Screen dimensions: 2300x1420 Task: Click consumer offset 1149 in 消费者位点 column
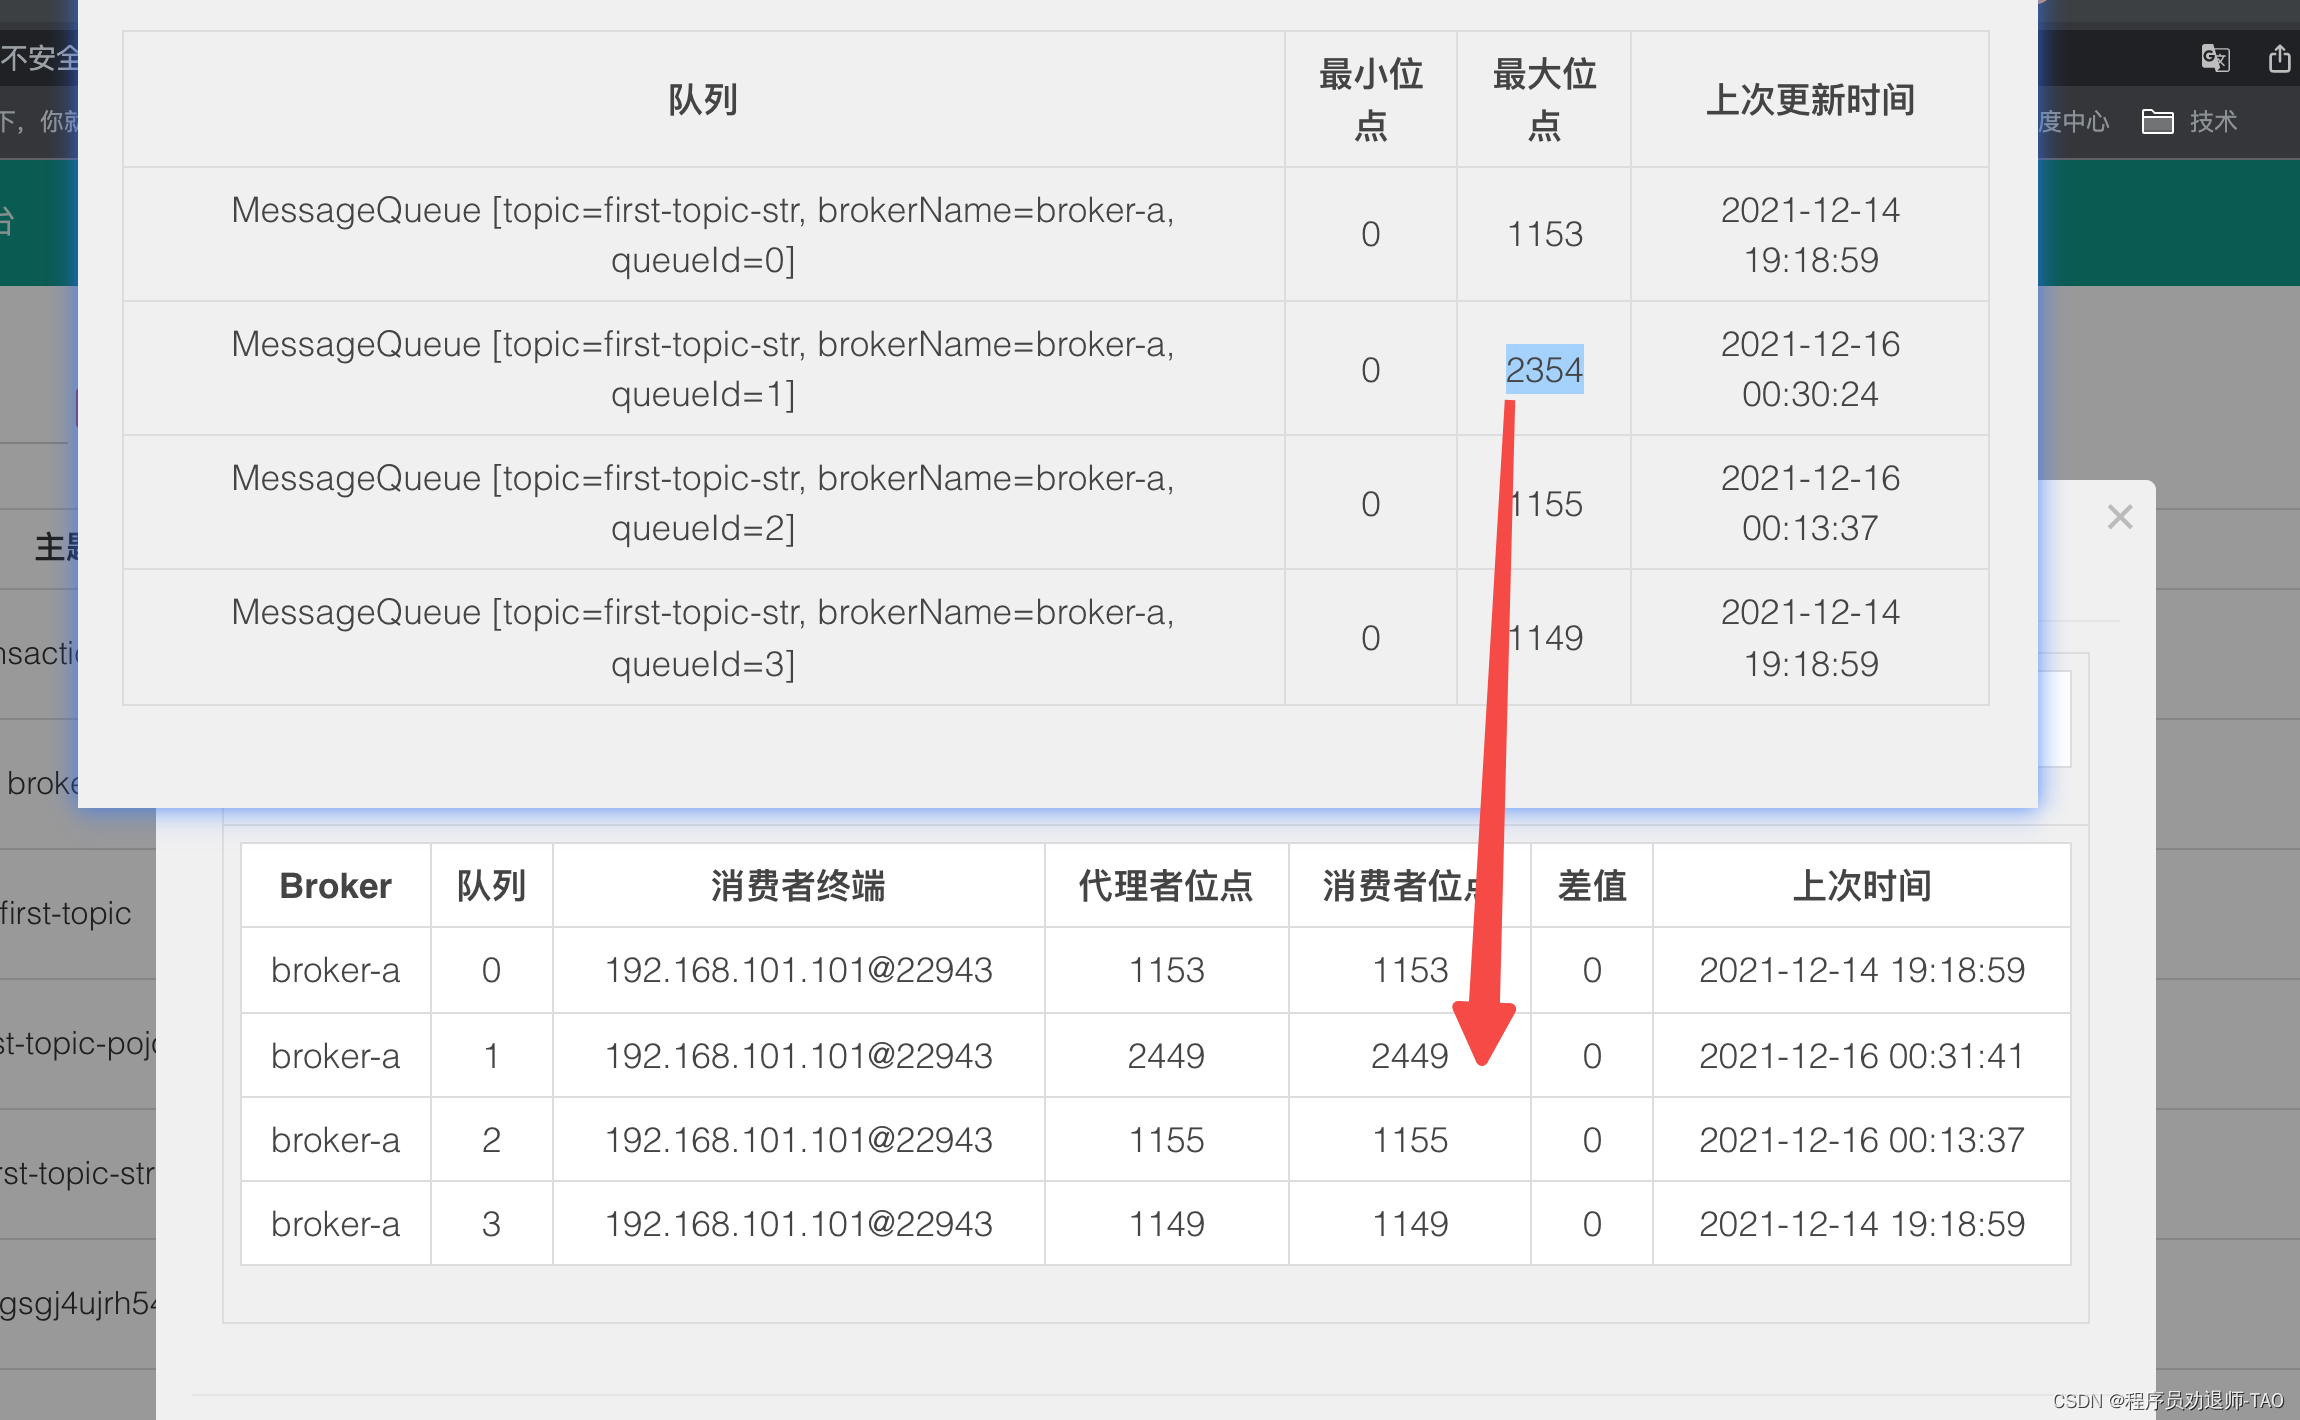coord(1409,1224)
